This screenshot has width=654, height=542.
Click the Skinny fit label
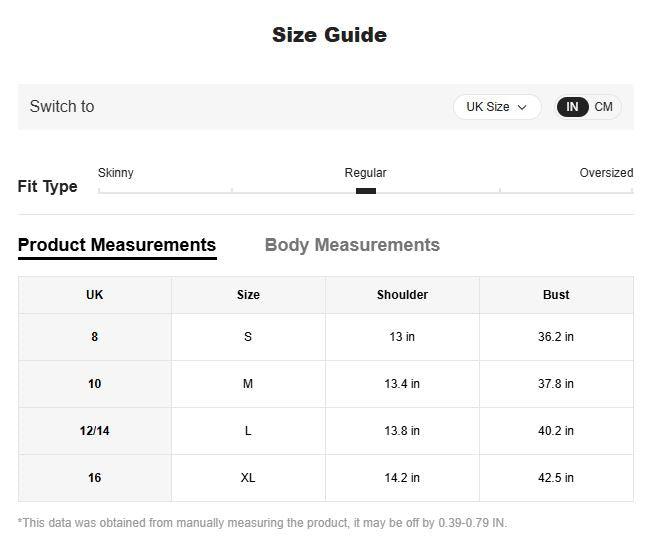[x=116, y=173]
